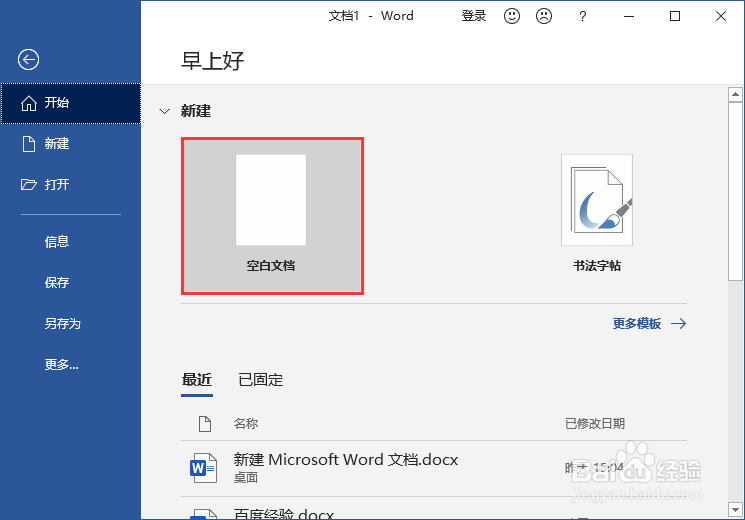This screenshot has height=520, width=745.
Task: Open Help with the question mark icon
Action: point(583,17)
